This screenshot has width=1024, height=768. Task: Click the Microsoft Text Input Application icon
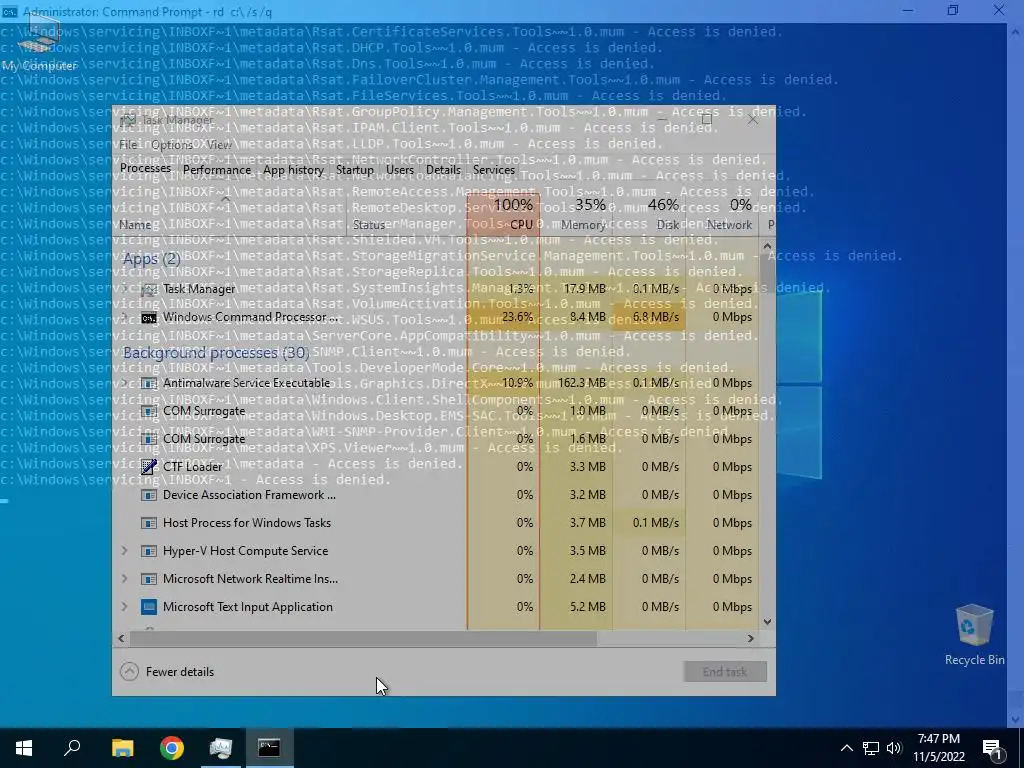[149, 607]
